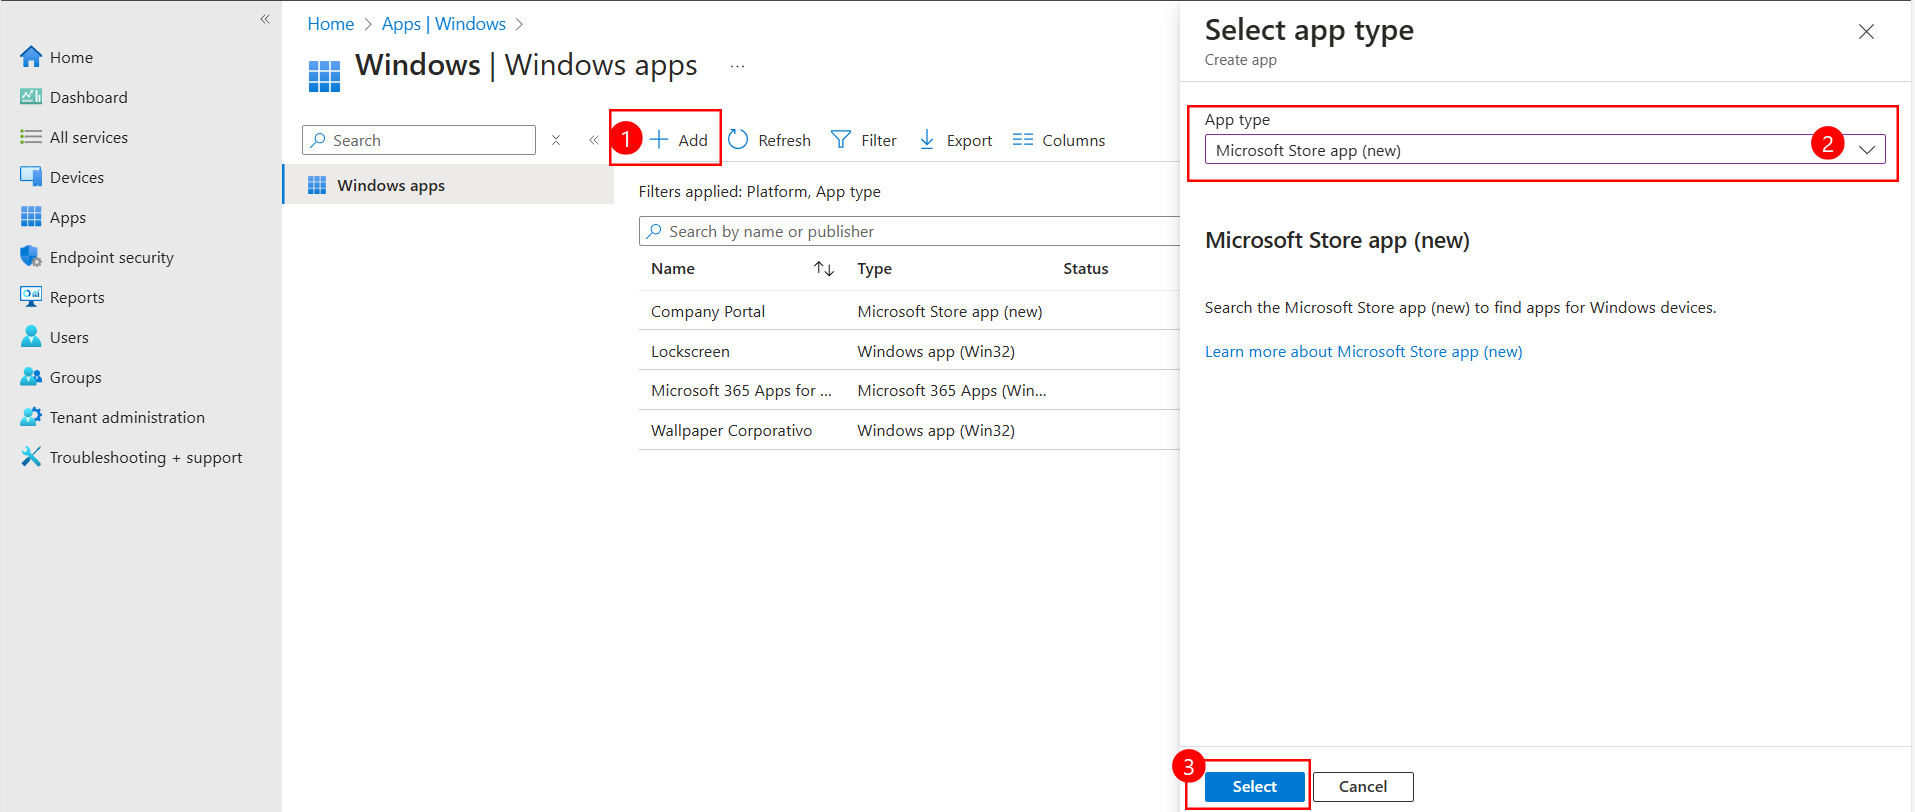
Task: Open the Lockscreen app row
Action: pyautogui.click(x=690, y=352)
